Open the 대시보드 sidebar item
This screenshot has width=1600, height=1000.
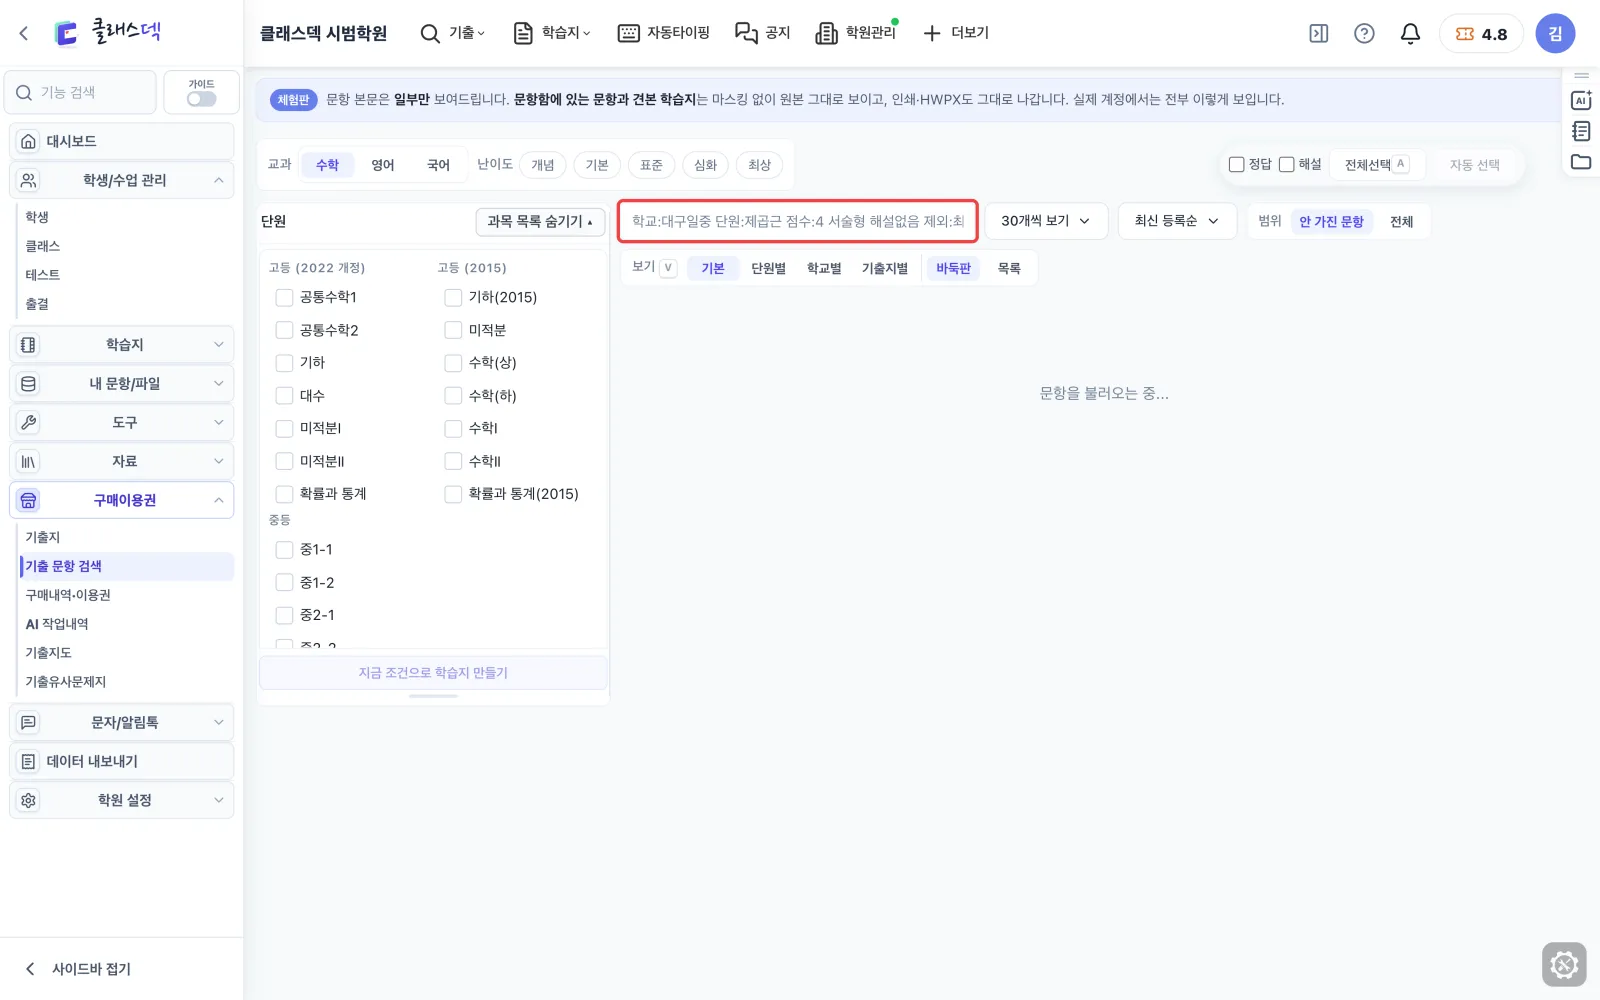pos(122,141)
